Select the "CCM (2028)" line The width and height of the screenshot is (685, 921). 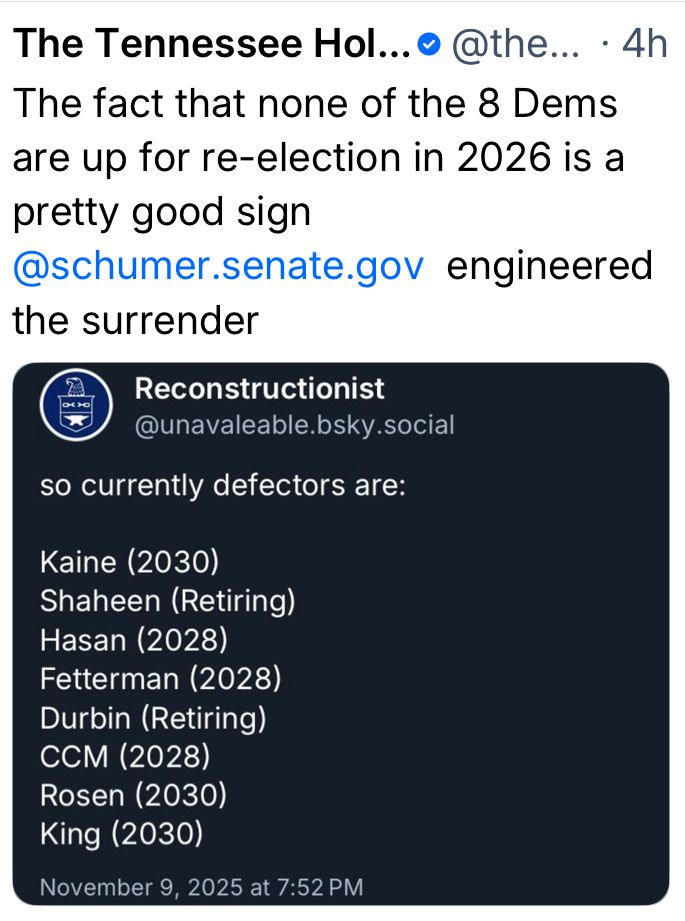[x=125, y=757]
